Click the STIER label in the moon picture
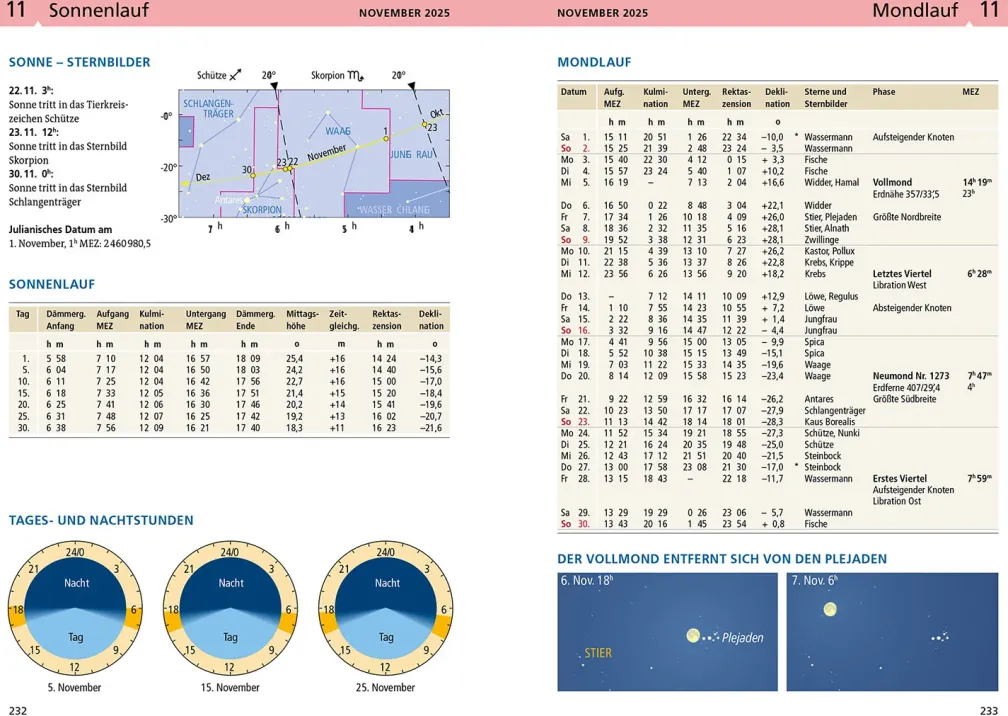This screenshot has height=716, width=1008. (x=598, y=653)
